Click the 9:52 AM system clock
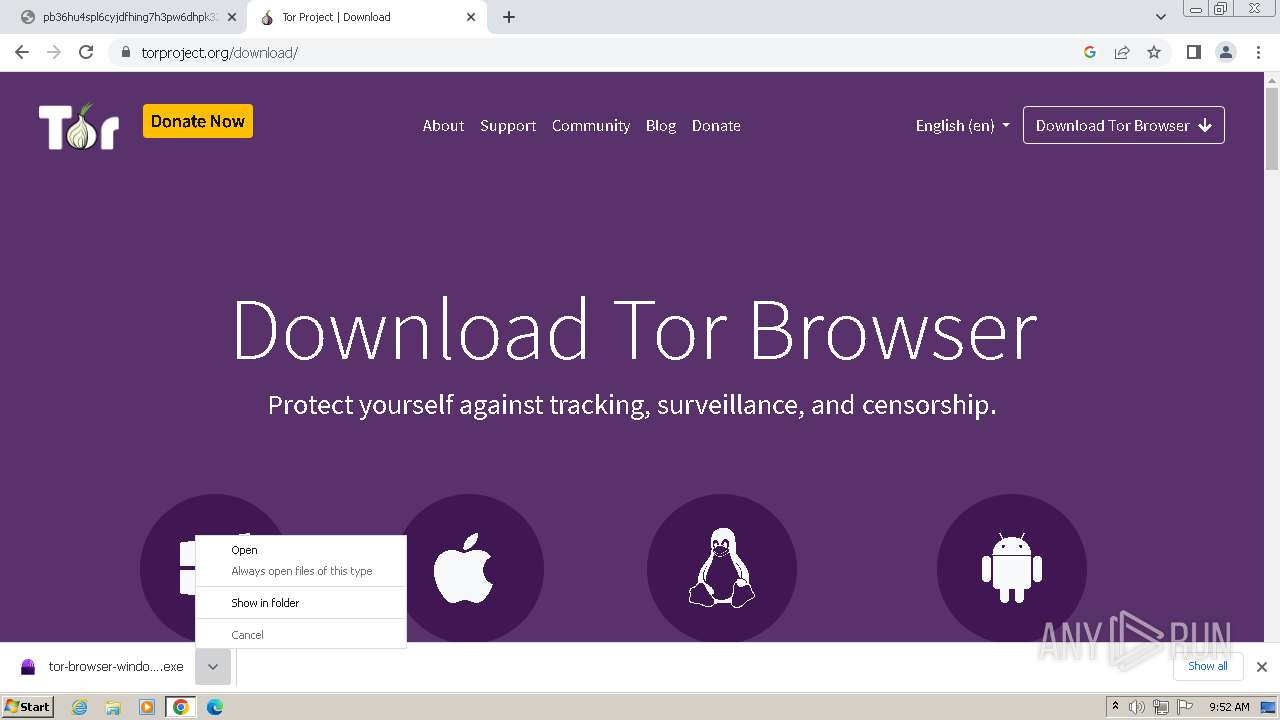This screenshot has width=1280, height=720. click(1229, 707)
